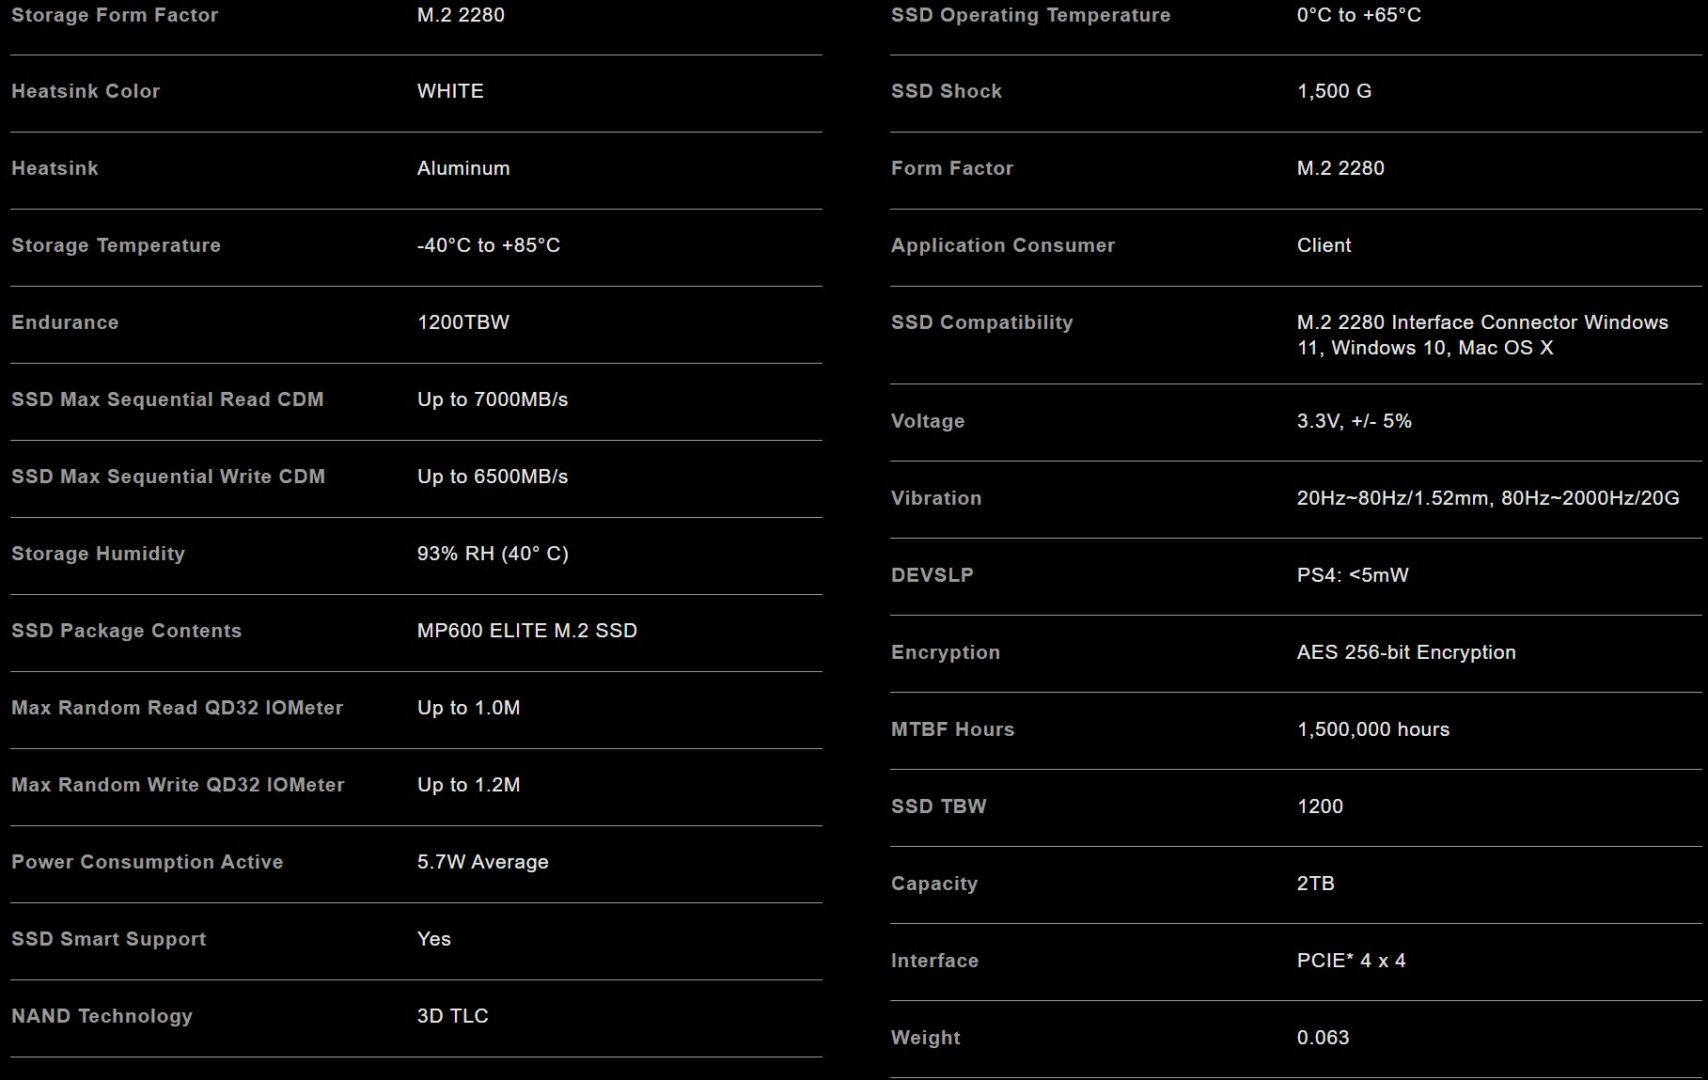Image resolution: width=1708 pixels, height=1080 pixels.
Task: Select the AES 256-bit Encryption text
Action: (1406, 652)
